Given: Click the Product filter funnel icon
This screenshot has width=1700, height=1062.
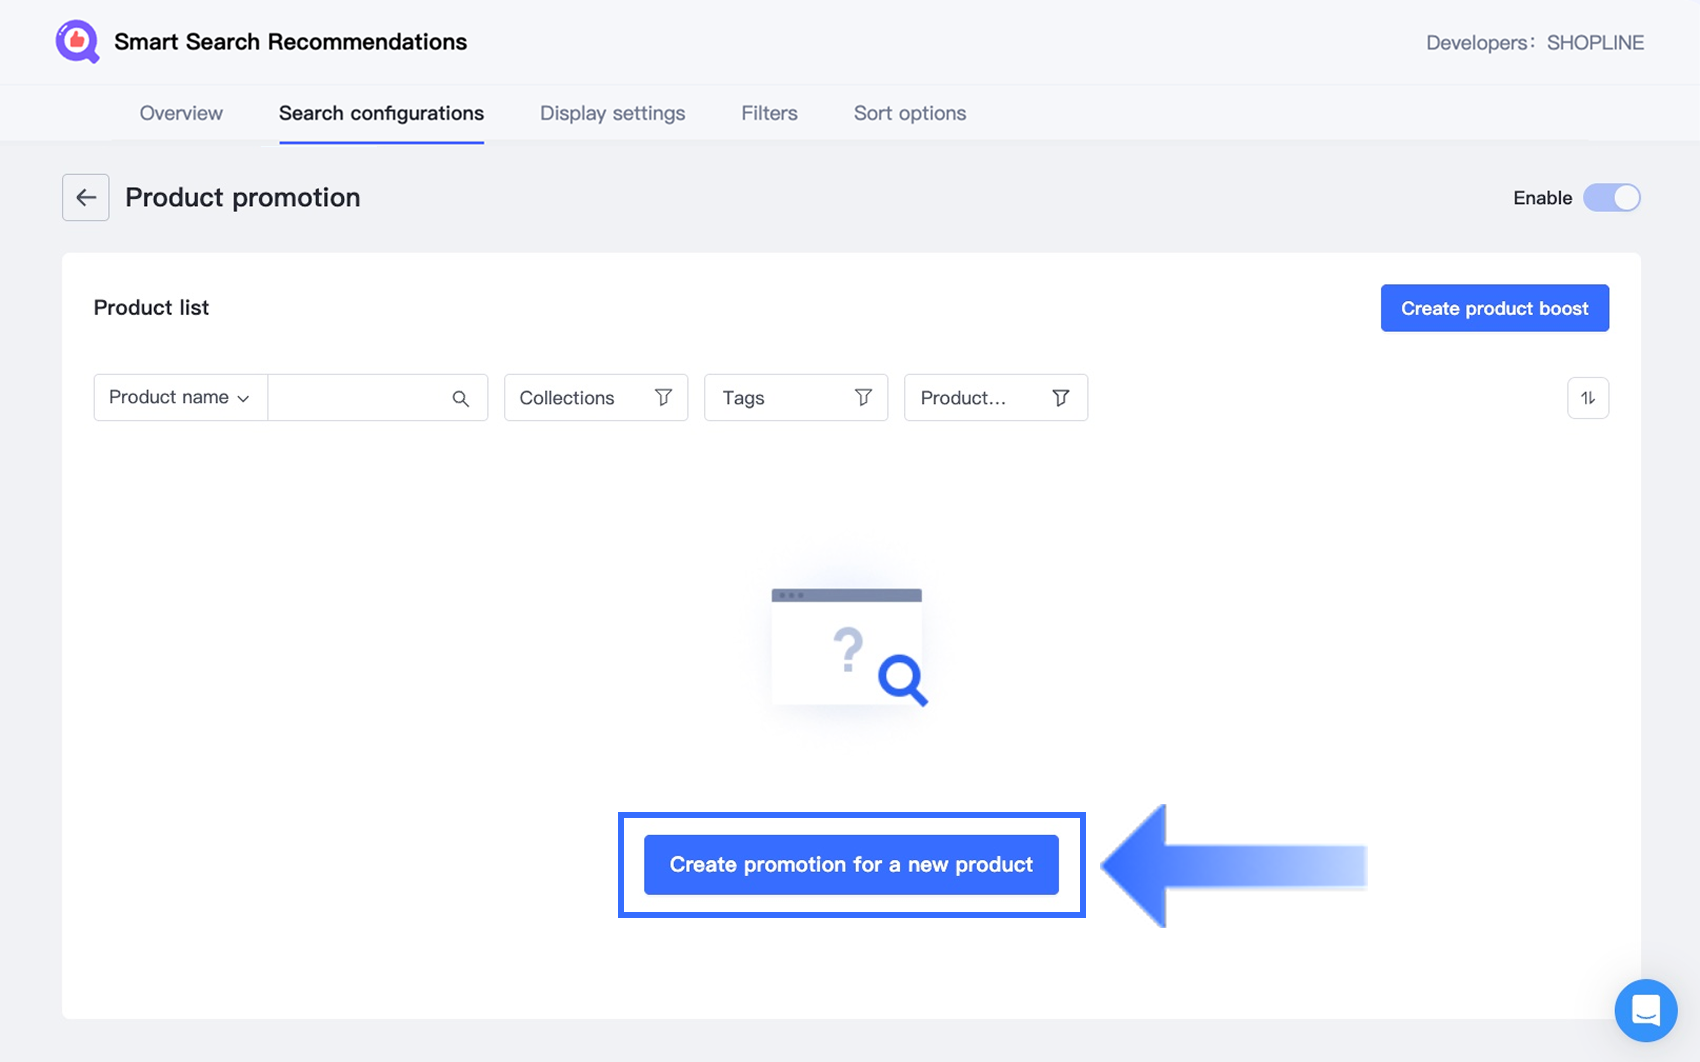Looking at the screenshot, I should (1061, 398).
